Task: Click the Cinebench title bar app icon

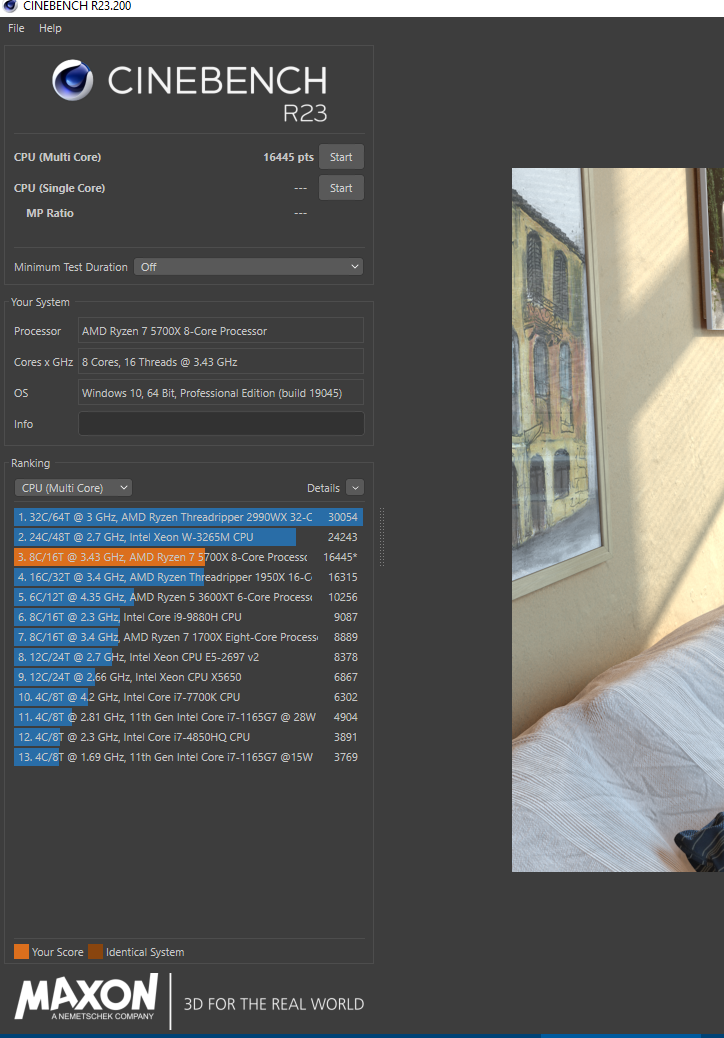Action: (x=10, y=6)
